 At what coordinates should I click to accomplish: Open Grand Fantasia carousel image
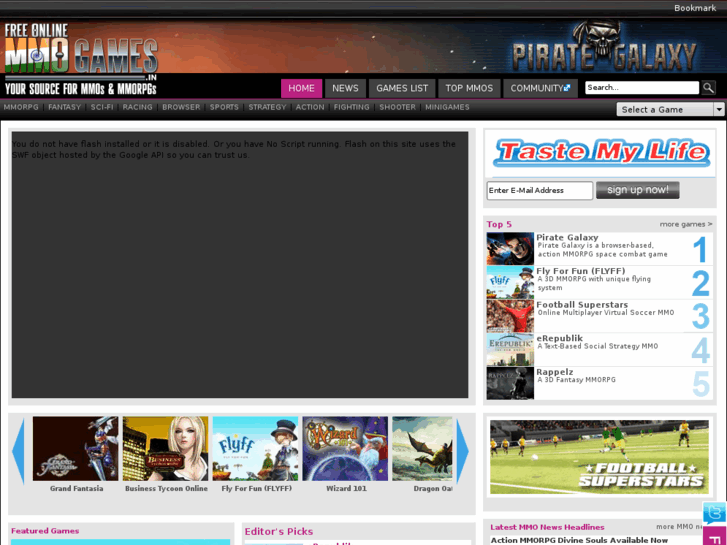point(76,449)
